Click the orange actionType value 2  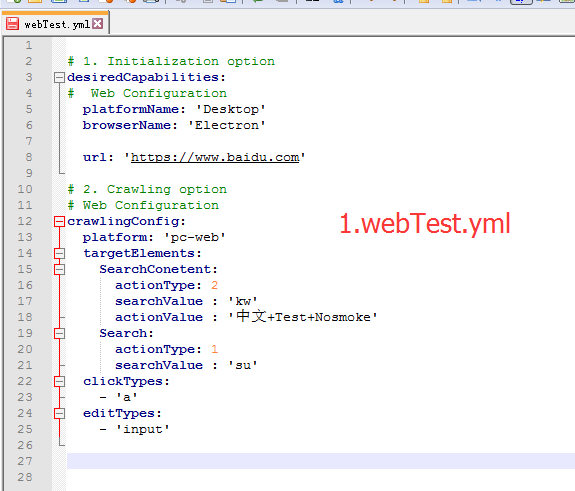pos(215,285)
